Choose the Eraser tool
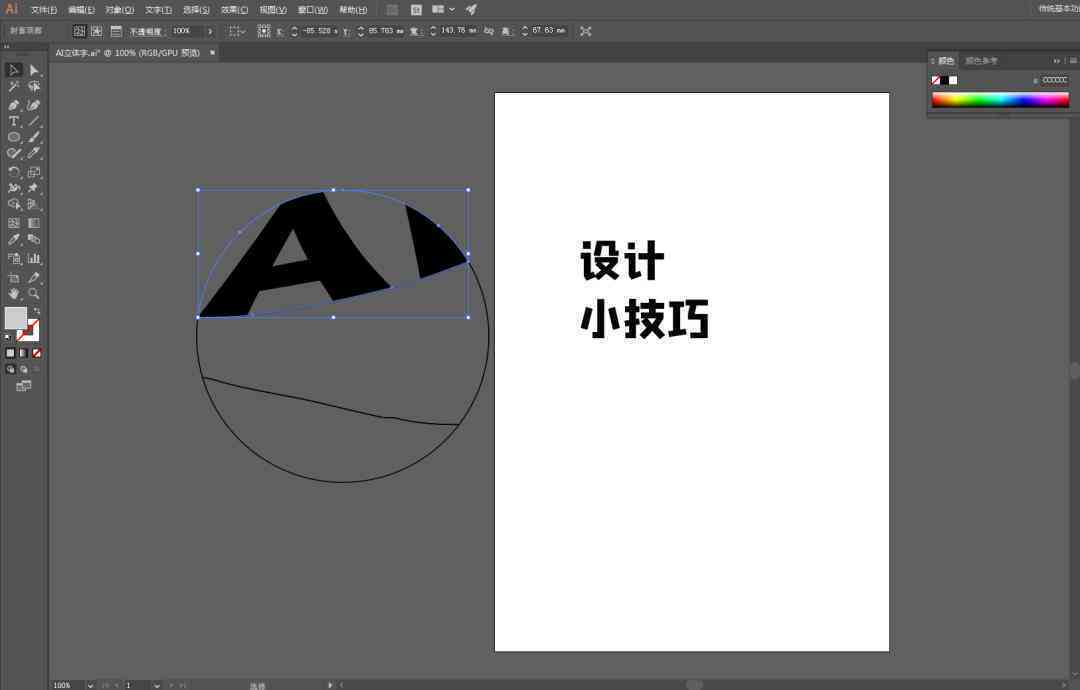Screen dimensions: 1080x690 34,154
